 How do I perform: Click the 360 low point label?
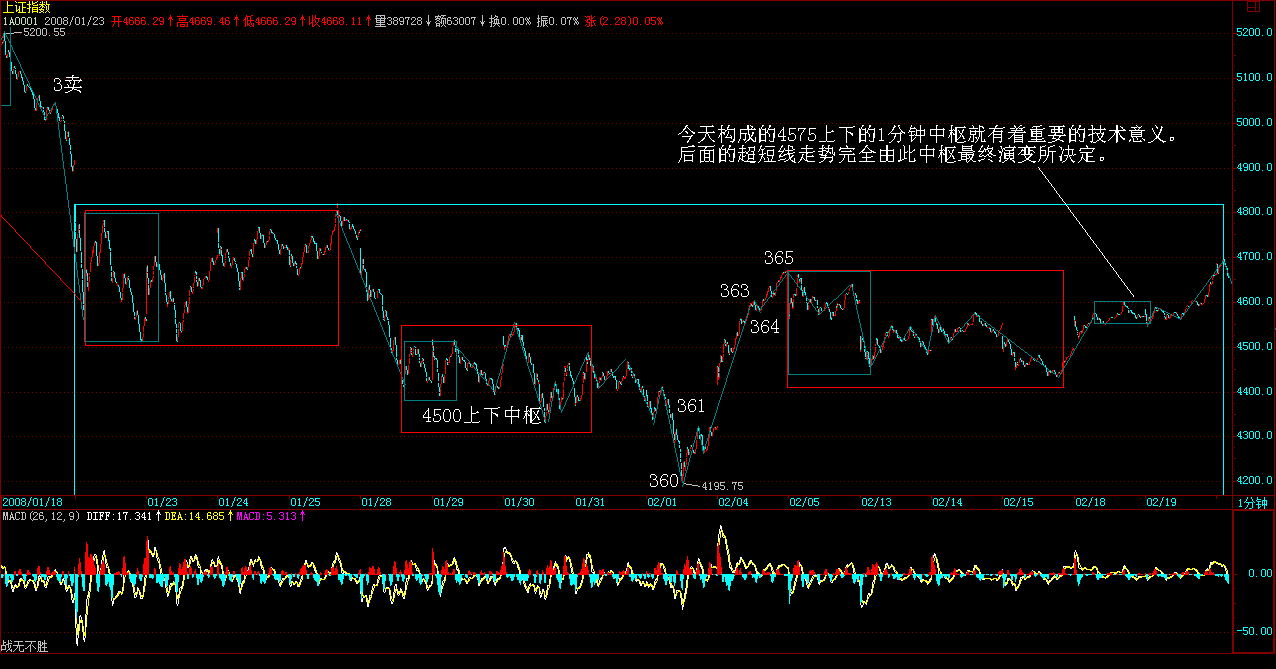pyautogui.click(x=663, y=482)
